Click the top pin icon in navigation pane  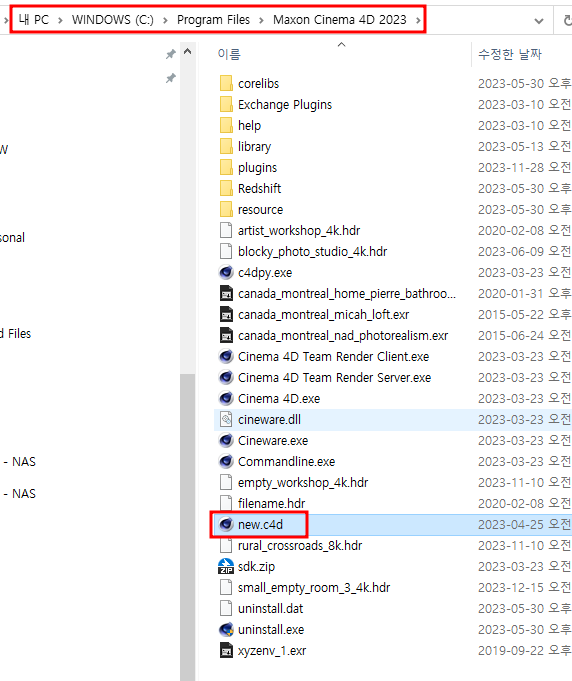tap(170, 54)
